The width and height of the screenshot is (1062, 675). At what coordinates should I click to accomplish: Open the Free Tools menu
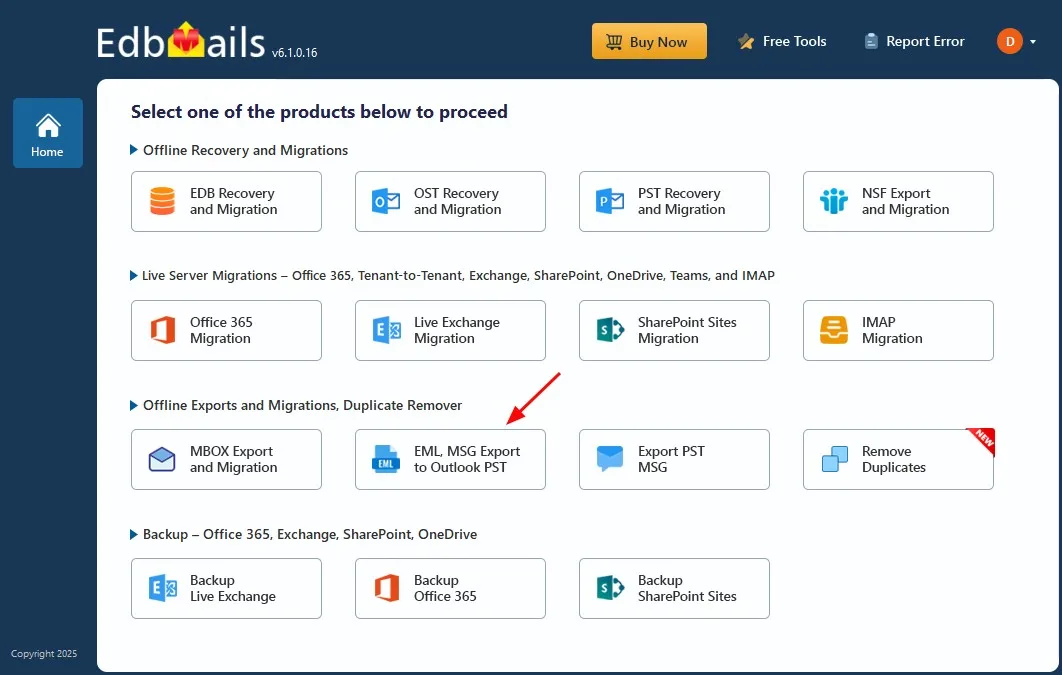[782, 41]
